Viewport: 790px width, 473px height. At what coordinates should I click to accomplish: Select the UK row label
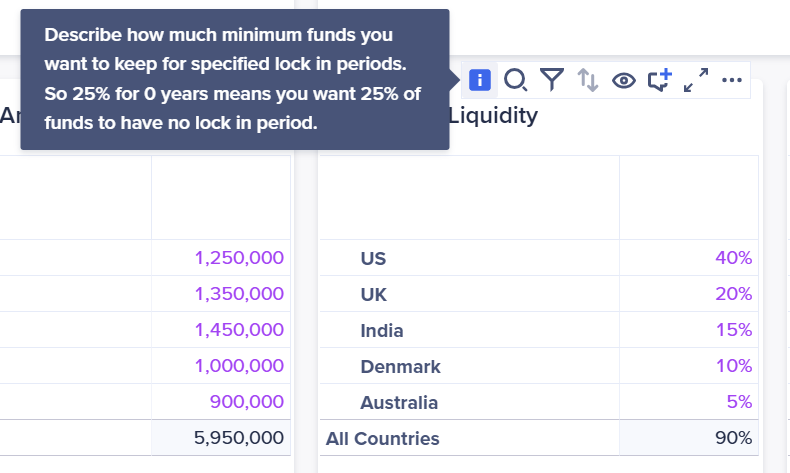(x=374, y=295)
